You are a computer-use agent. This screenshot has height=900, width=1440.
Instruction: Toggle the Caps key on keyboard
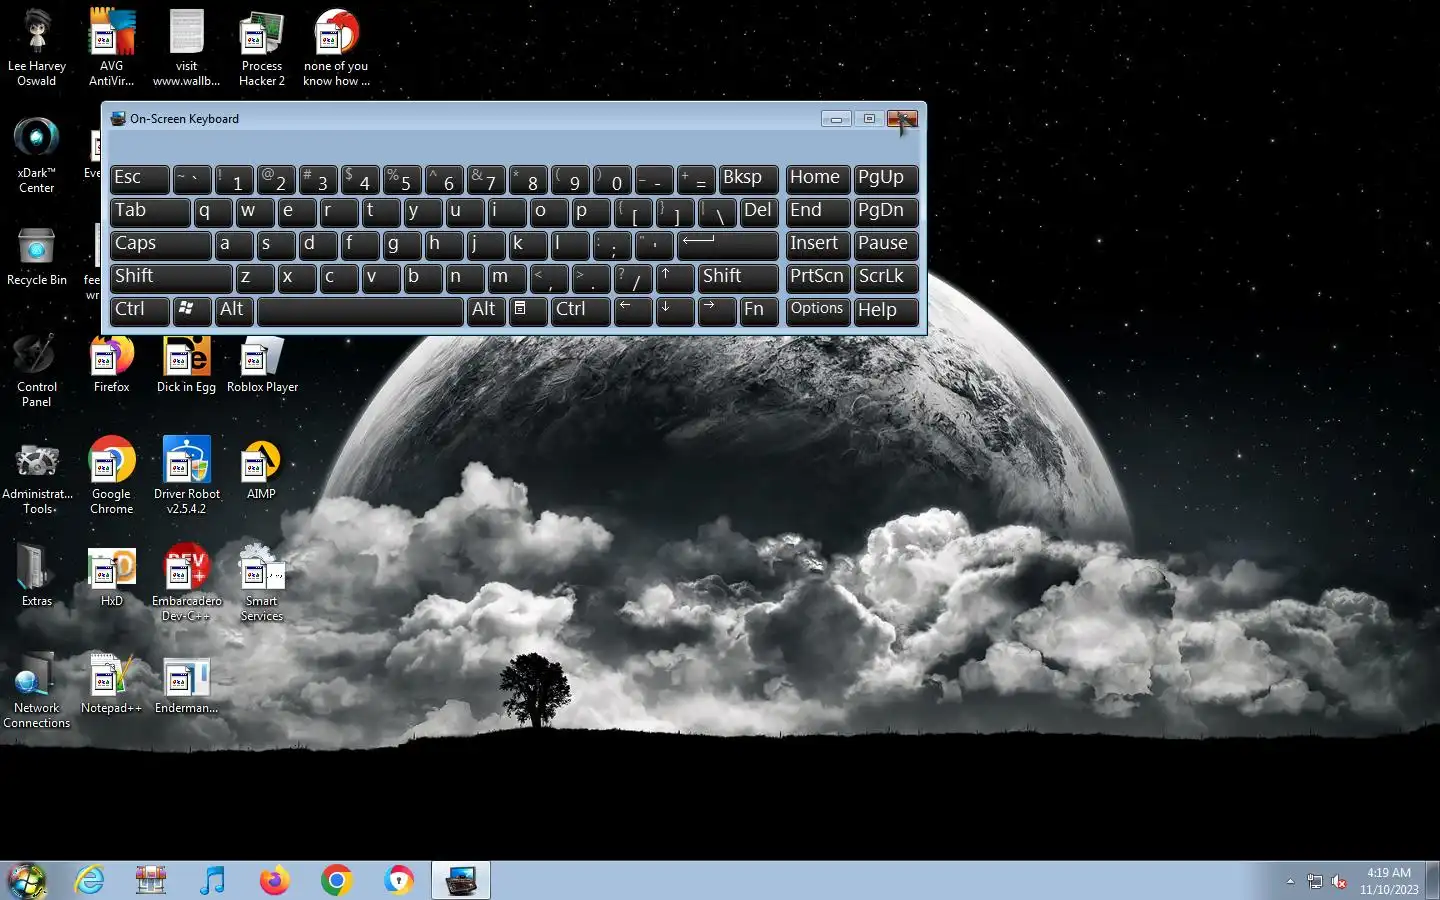(160, 244)
